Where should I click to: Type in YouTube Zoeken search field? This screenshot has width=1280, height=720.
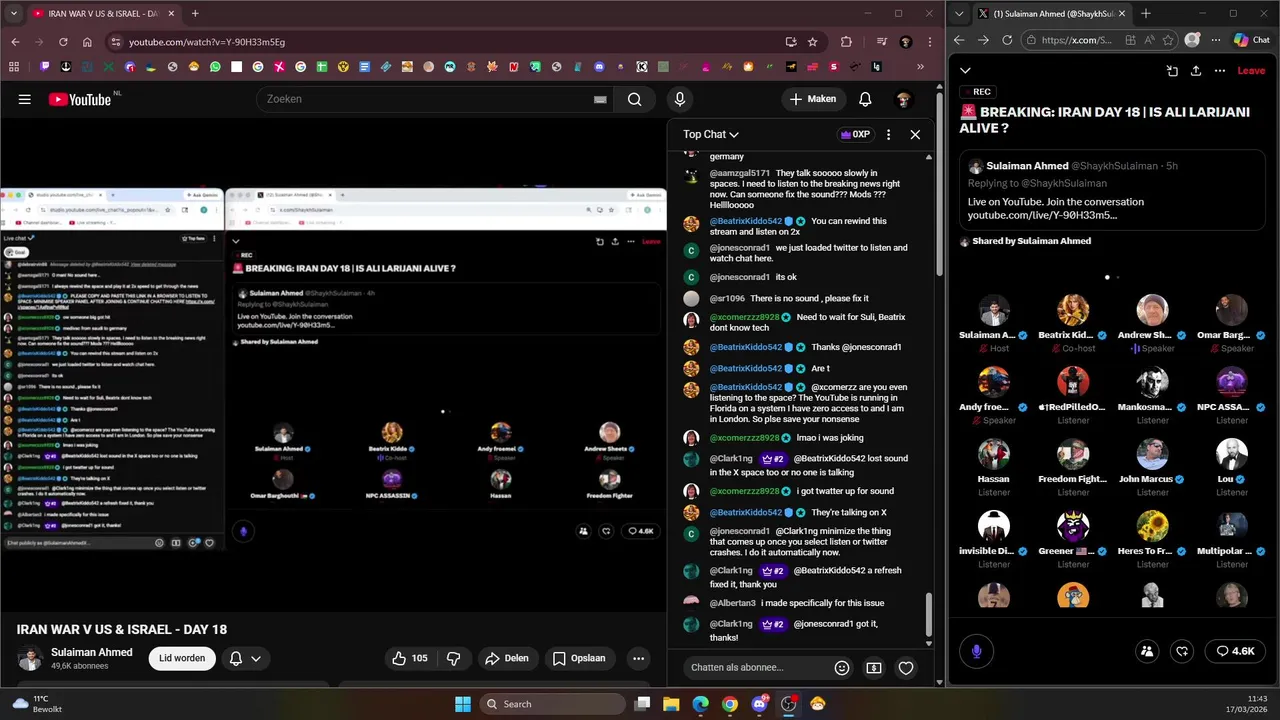[425, 99]
